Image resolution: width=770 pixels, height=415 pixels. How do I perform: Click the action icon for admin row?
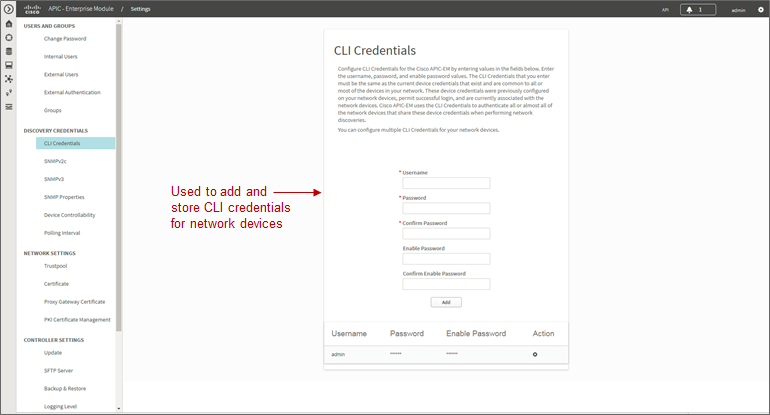coord(535,354)
